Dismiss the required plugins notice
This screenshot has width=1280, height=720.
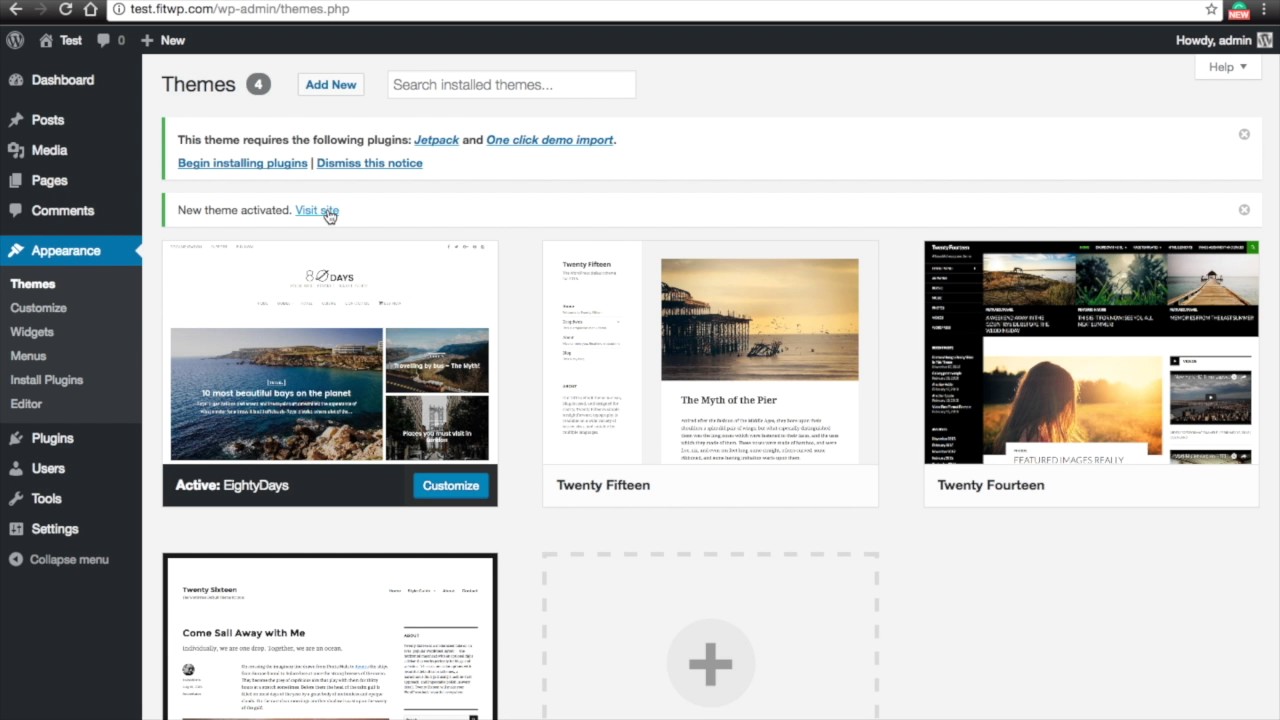click(1244, 134)
